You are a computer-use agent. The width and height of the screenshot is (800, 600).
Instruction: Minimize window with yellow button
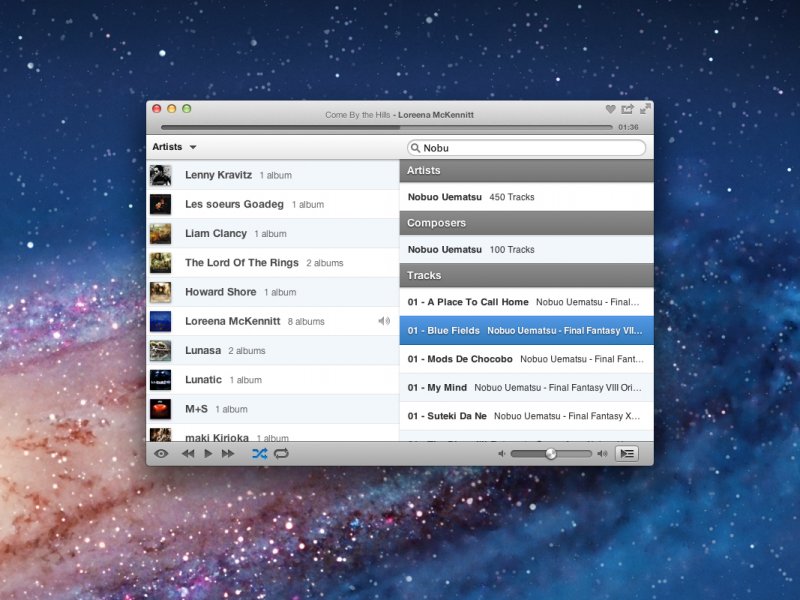click(x=171, y=109)
